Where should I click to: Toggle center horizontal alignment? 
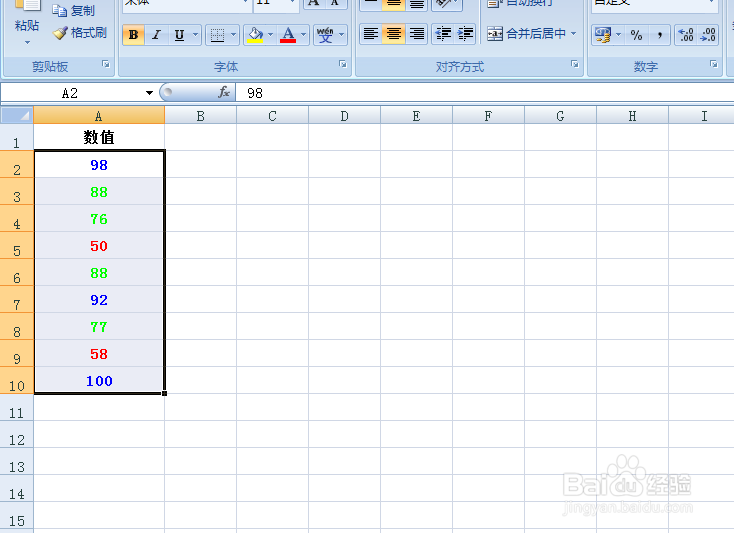393,34
